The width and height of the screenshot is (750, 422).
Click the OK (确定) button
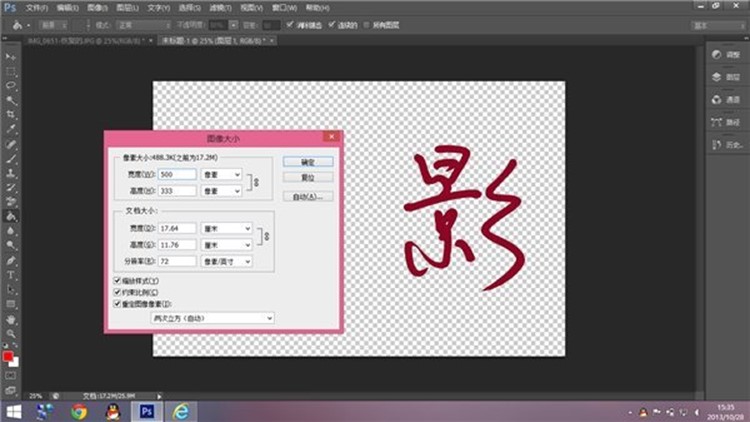pos(307,161)
